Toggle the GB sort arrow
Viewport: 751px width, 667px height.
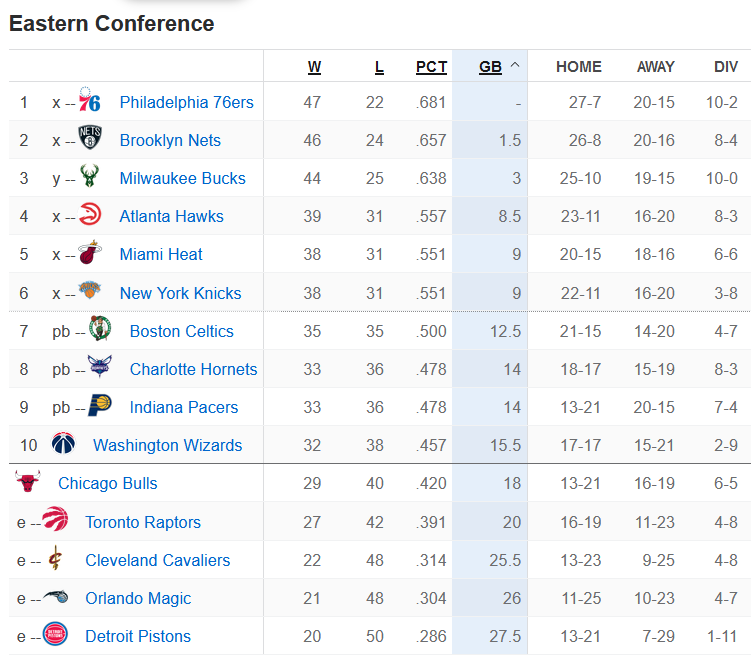point(515,65)
